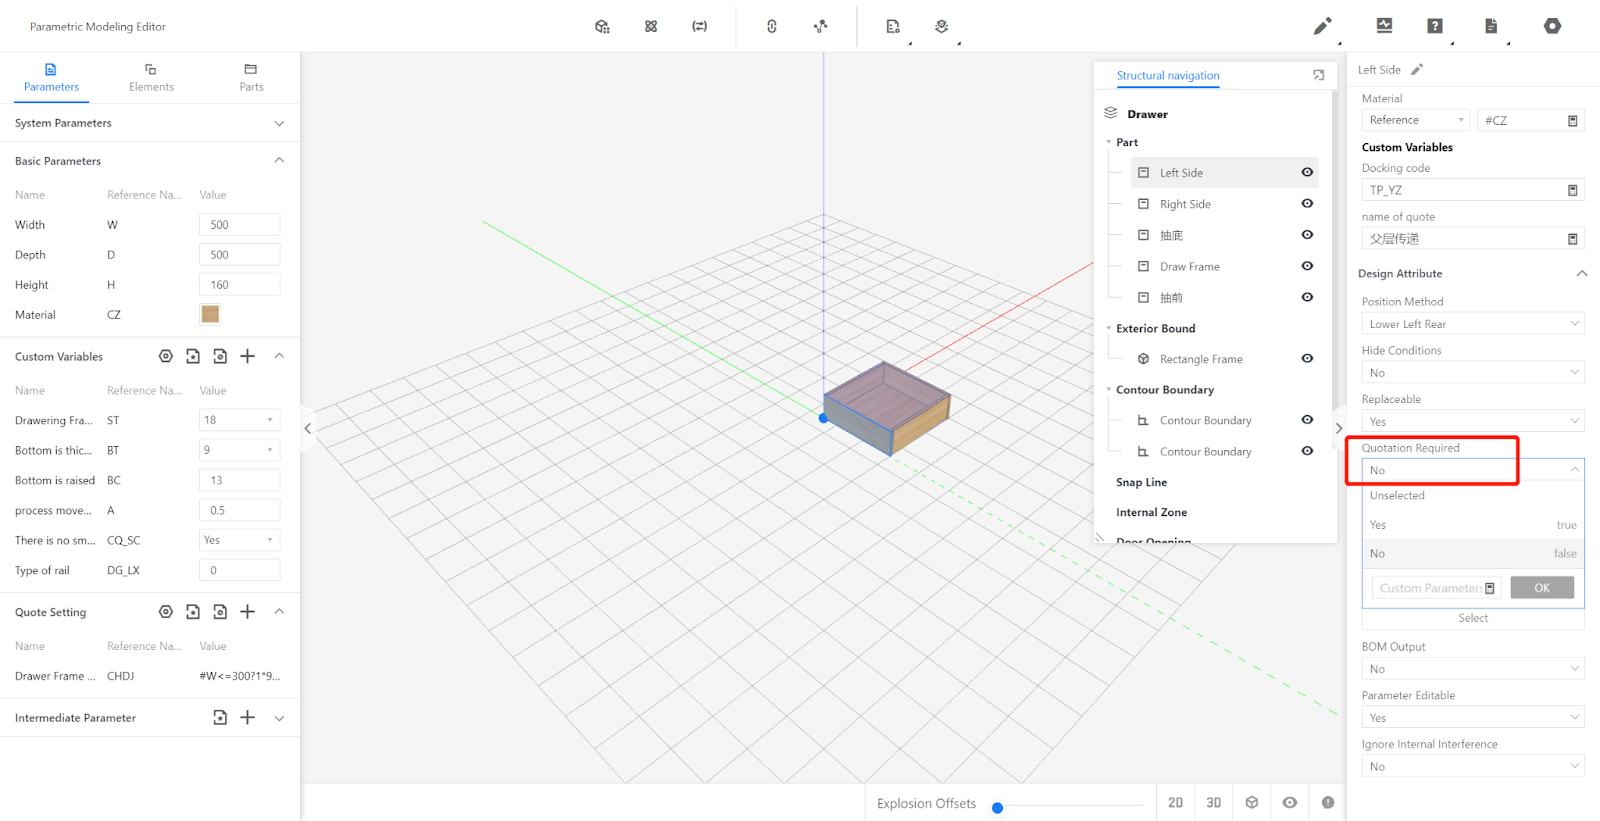The image size is (1600, 821).
Task: Open the Parts tab
Action: [x=251, y=78]
